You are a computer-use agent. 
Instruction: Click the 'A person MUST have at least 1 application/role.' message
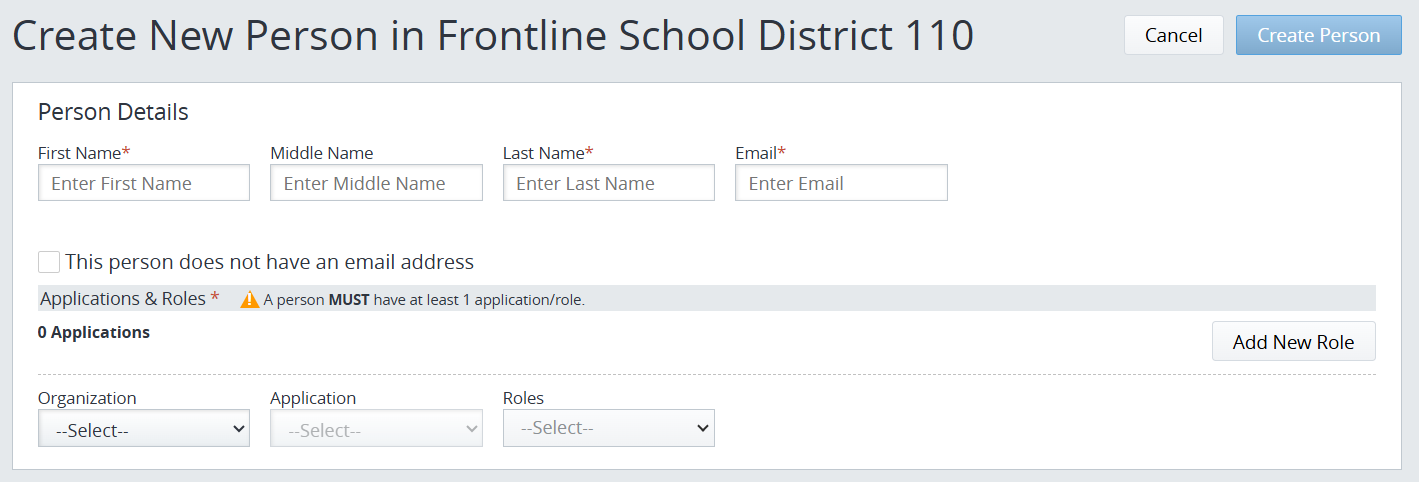pos(424,300)
